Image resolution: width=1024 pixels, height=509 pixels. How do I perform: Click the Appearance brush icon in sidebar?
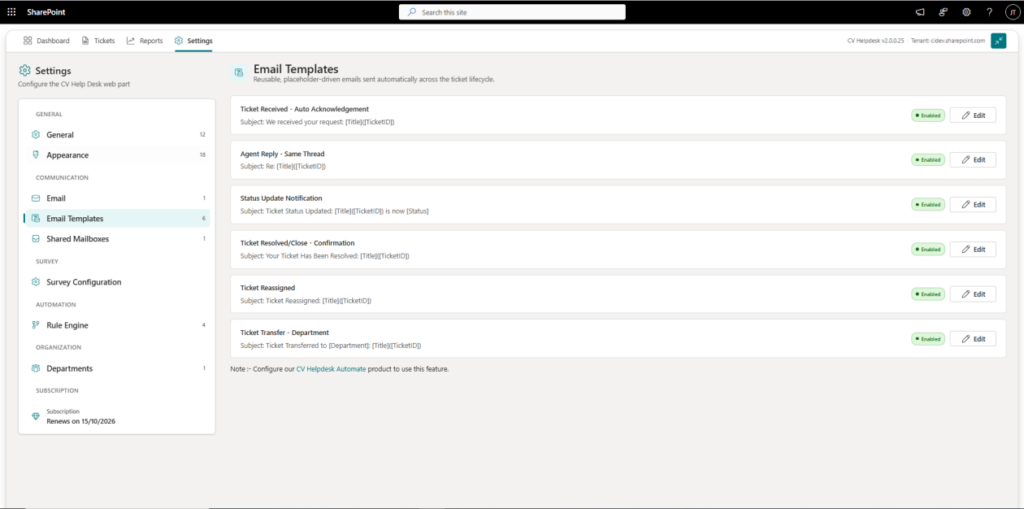click(36, 155)
